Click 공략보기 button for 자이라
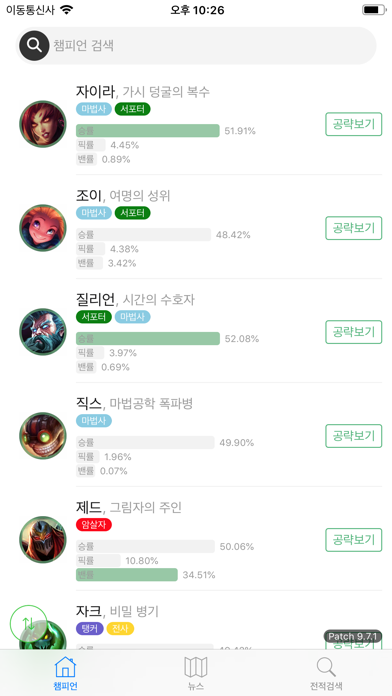The width and height of the screenshot is (392, 696). click(x=354, y=124)
